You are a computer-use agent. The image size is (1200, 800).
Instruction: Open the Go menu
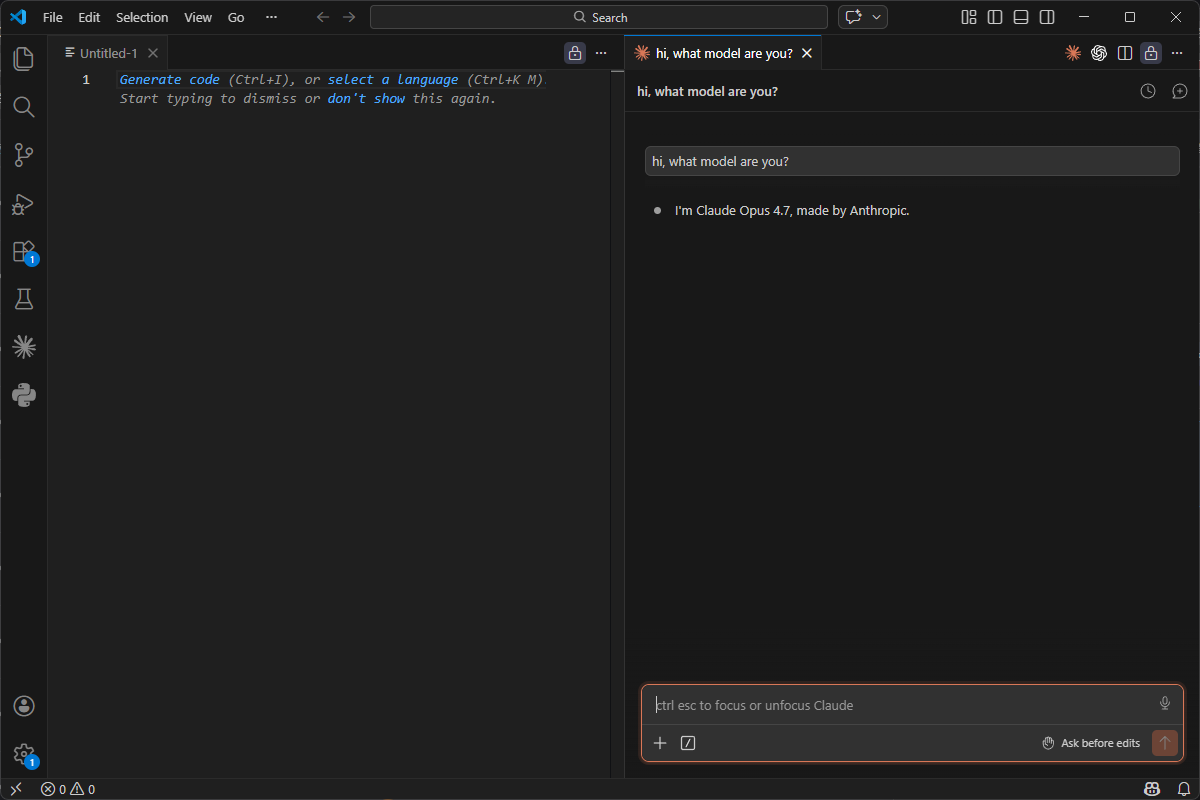pos(236,17)
